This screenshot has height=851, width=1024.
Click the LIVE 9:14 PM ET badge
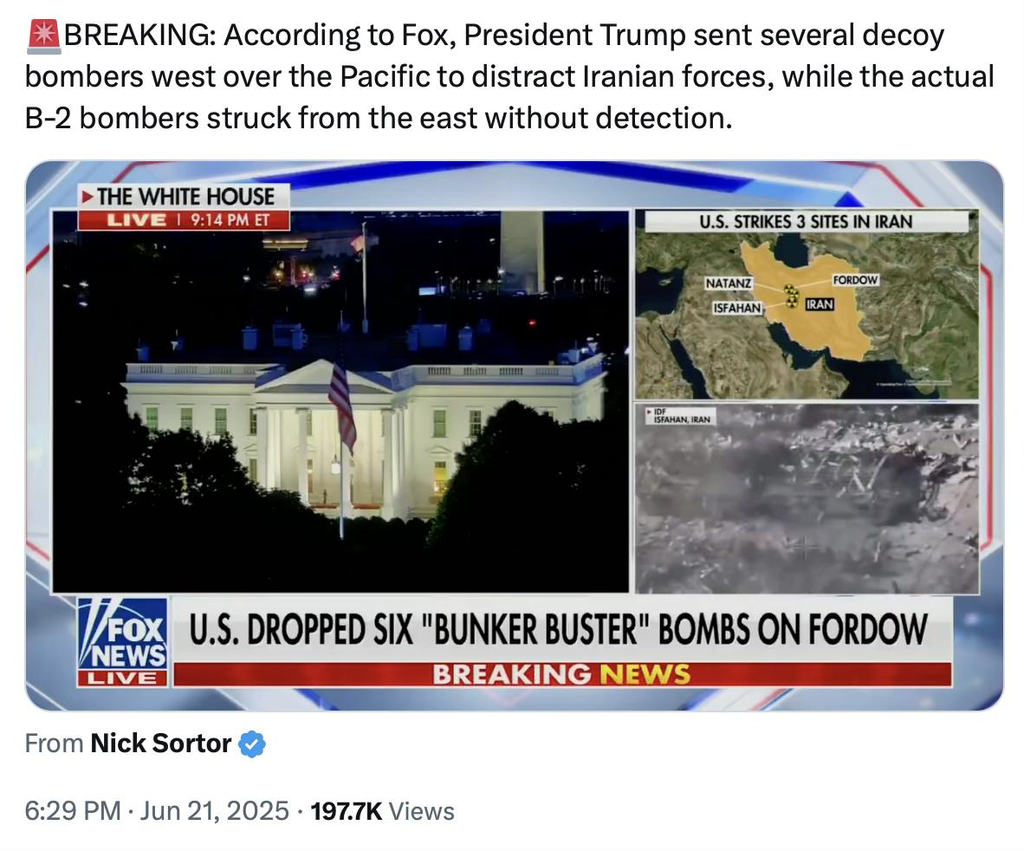(x=184, y=220)
